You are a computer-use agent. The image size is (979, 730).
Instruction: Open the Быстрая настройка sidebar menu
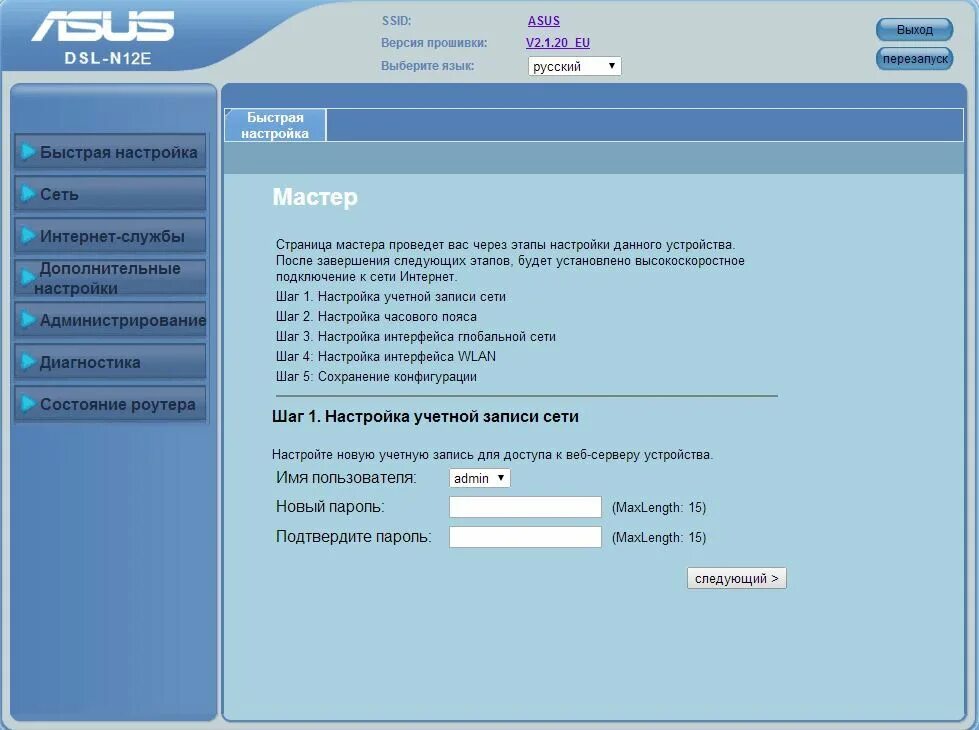pyautogui.click(x=111, y=152)
